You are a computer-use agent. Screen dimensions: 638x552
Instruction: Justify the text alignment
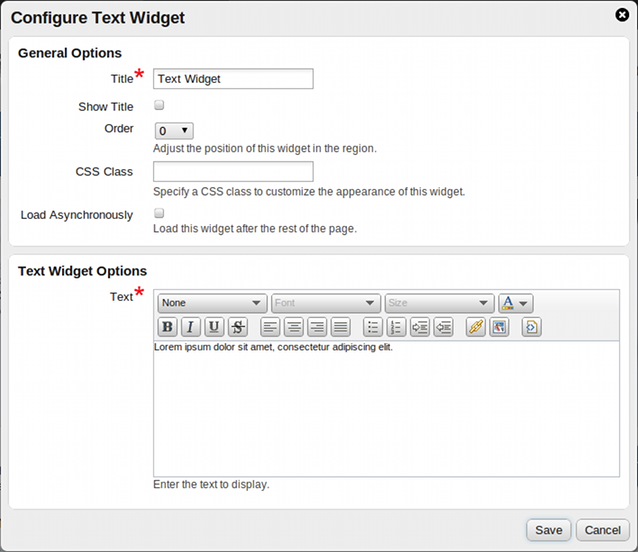[341, 327]
